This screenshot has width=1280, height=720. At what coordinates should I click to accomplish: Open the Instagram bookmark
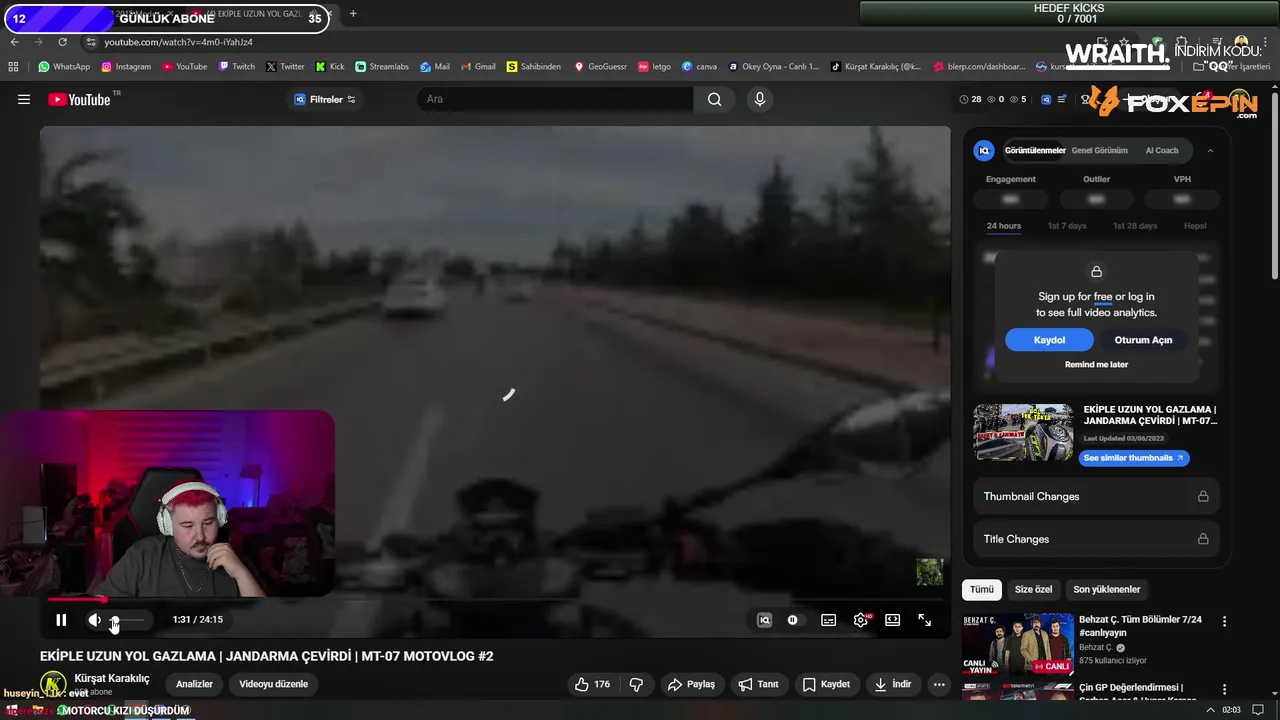pos(125,67)
